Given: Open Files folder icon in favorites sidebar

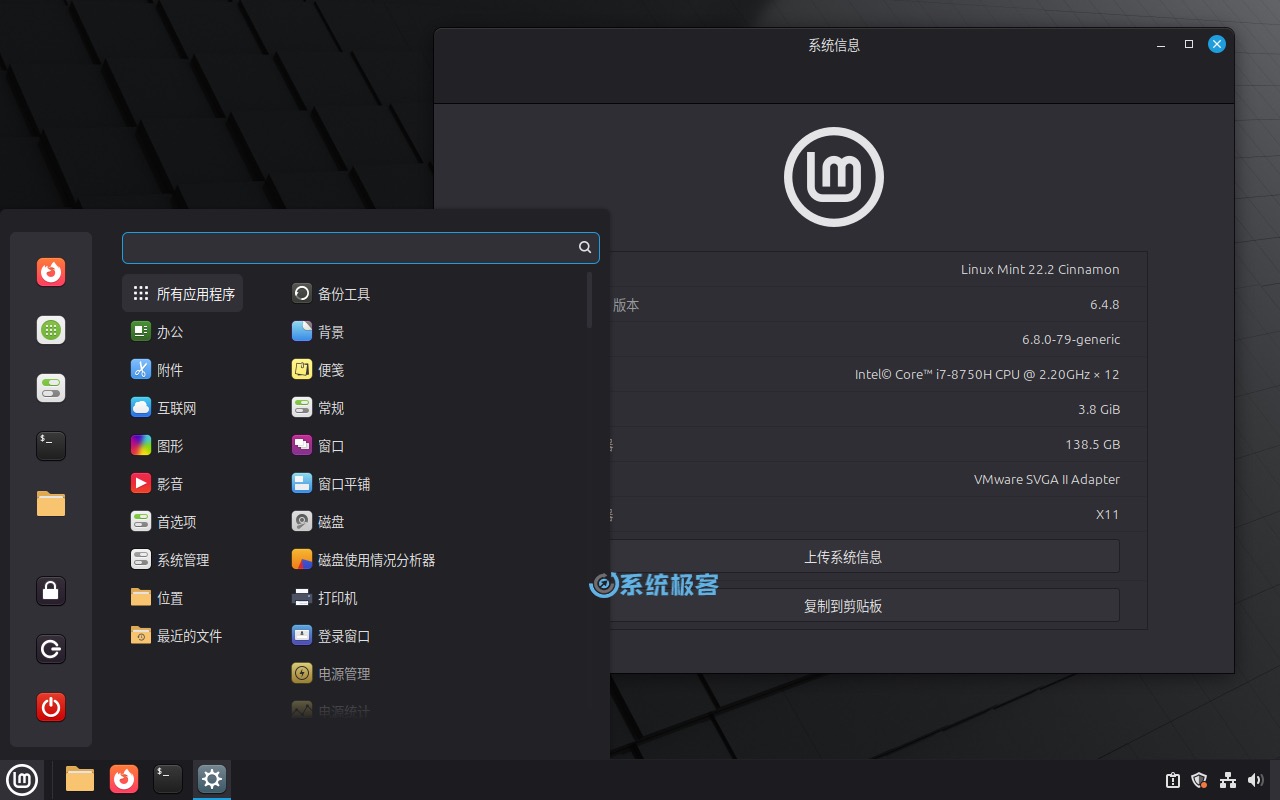Looking at the screenshot, I should pyautogui.click(x=51, y=503).
